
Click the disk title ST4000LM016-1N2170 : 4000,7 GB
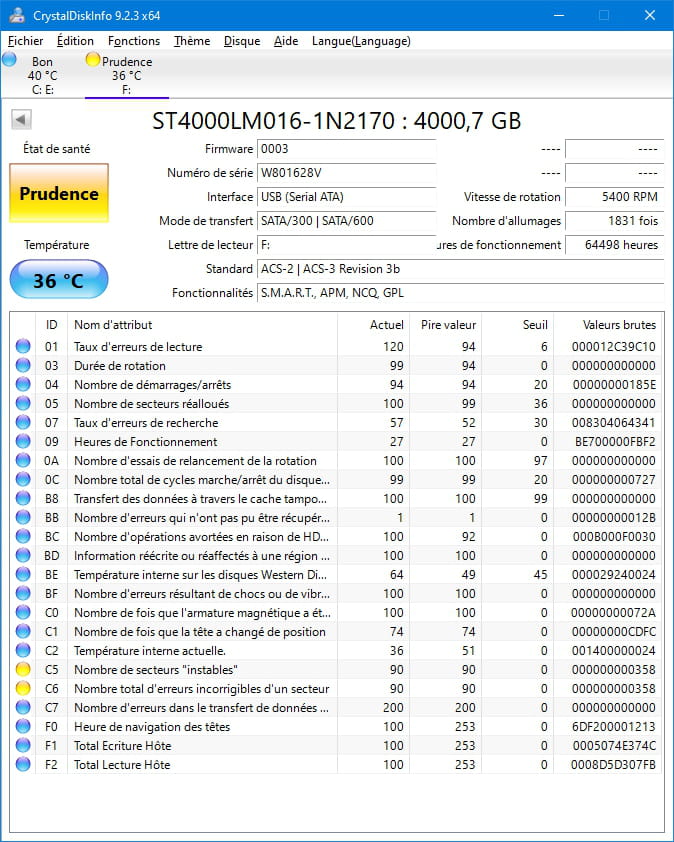[337, 121]
